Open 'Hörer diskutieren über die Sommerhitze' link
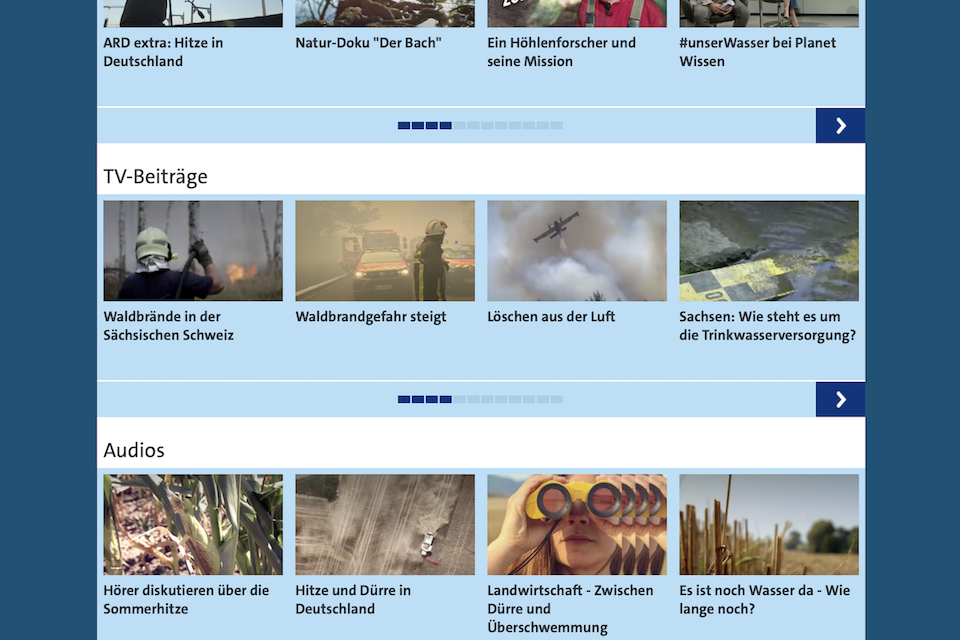The width and height of the screenshot is (960, 640). click(186, 599)
